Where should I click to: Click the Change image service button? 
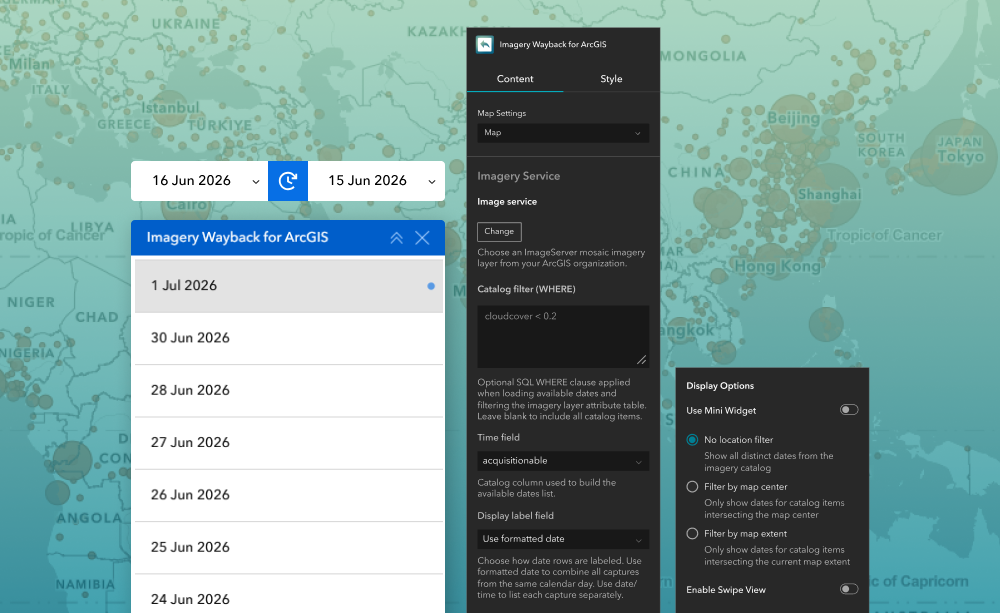499,232
